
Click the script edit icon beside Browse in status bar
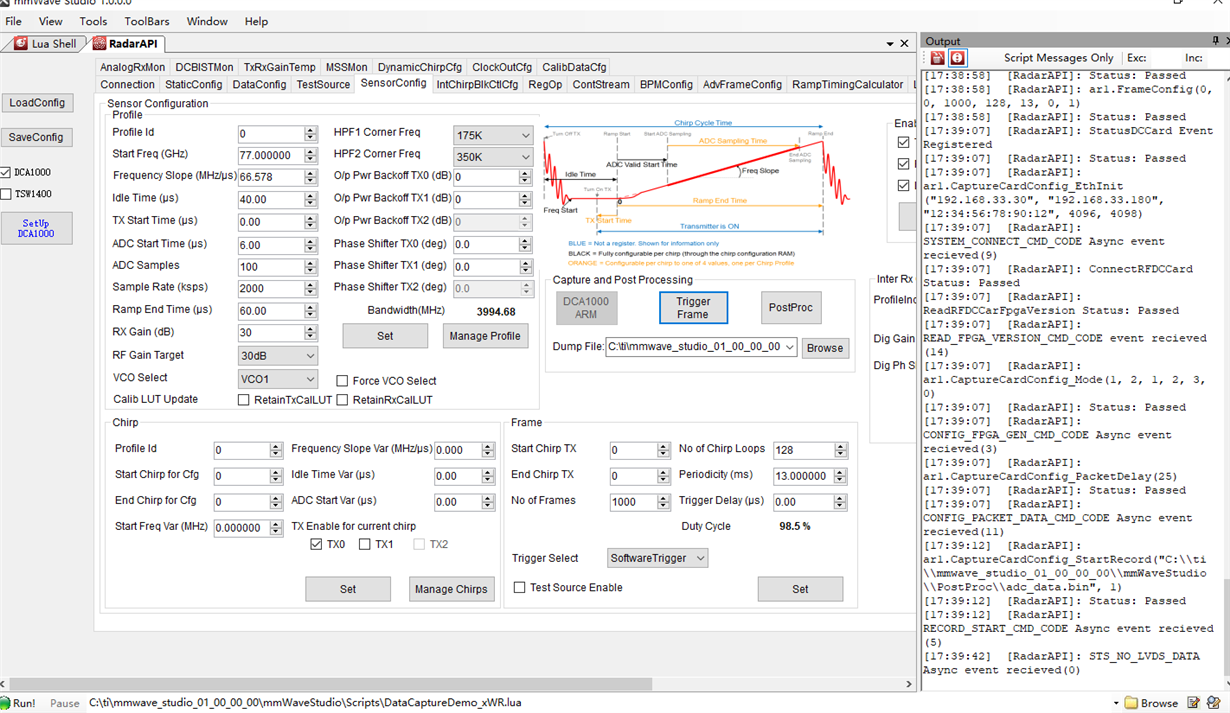1194,703
